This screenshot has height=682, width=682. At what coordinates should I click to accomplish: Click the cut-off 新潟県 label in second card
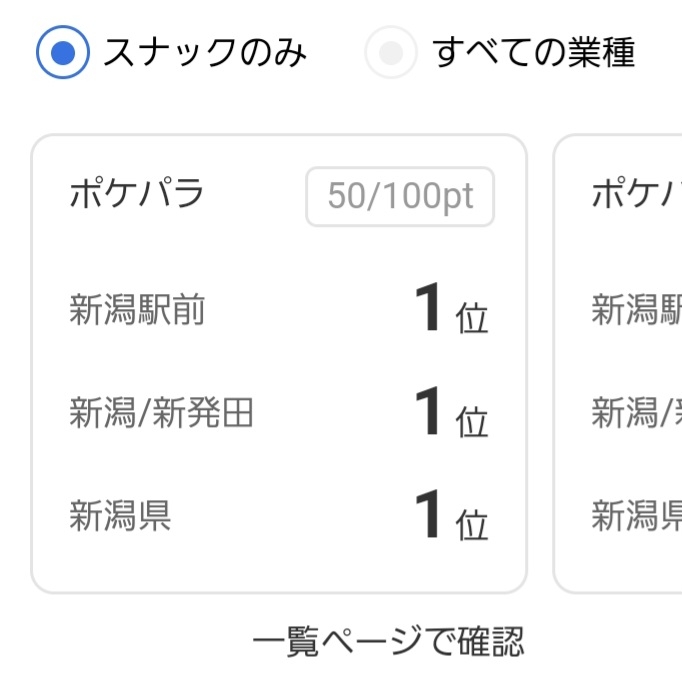click(x=636, y=516)
